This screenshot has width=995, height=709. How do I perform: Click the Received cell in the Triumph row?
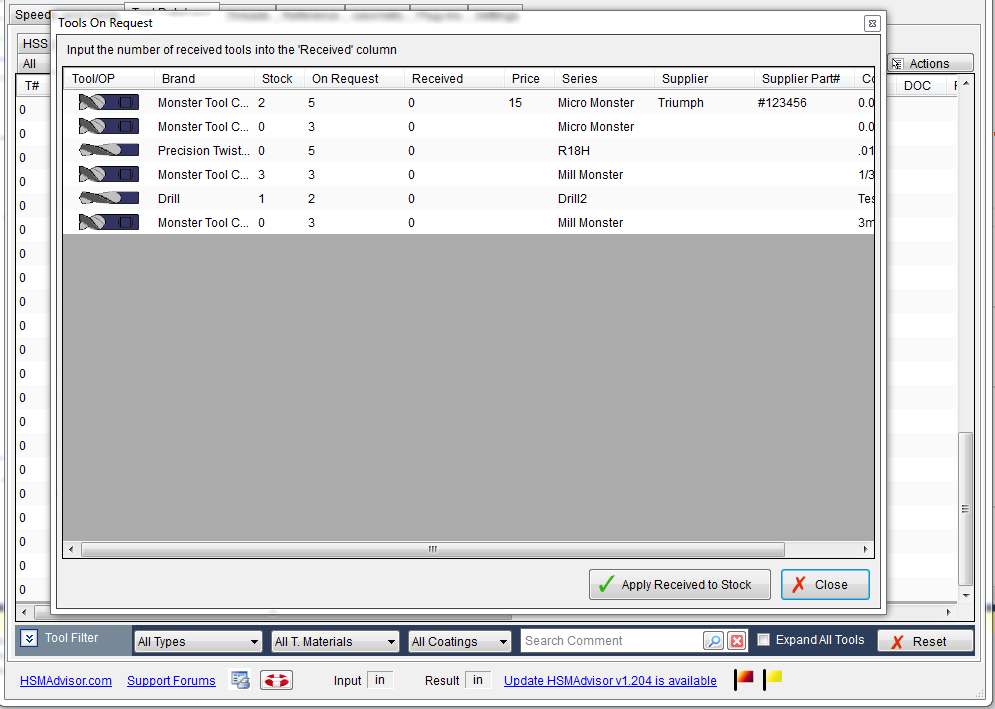tap(454, 103)
